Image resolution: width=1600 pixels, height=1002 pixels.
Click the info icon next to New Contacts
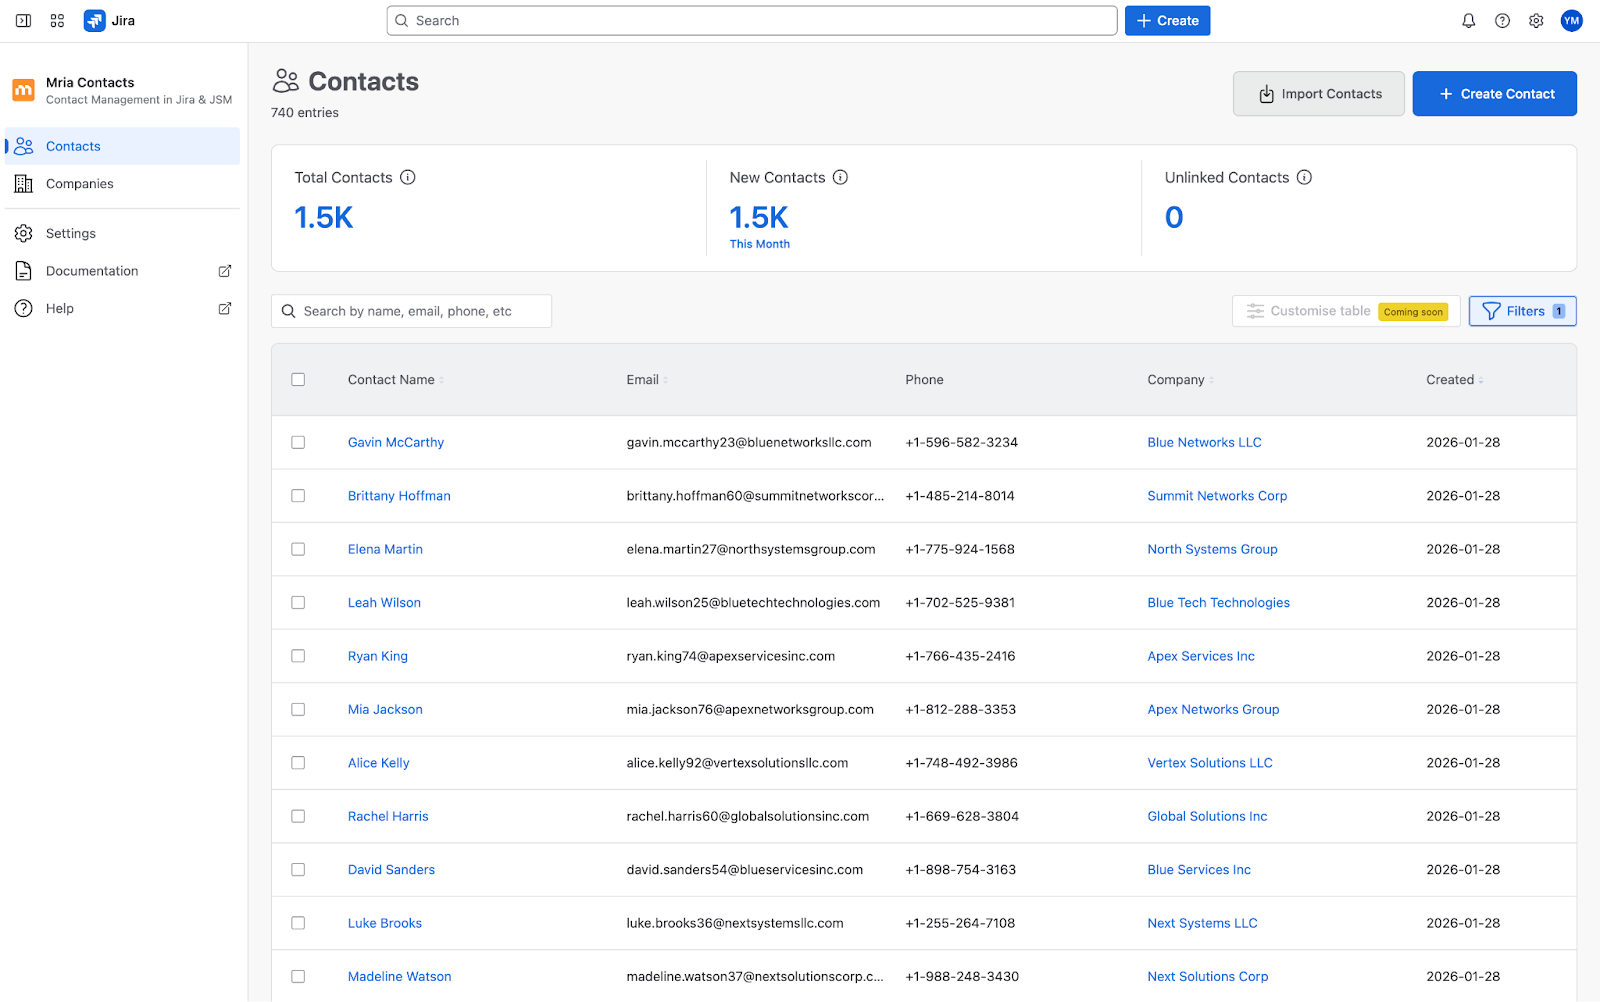tap(840, 177)
